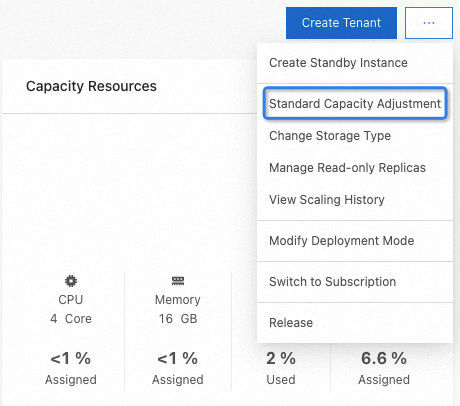This screenshot has width=460, height=406.
Task: Click the 2 % Used statistic
Action: click(x=281, y=368)
